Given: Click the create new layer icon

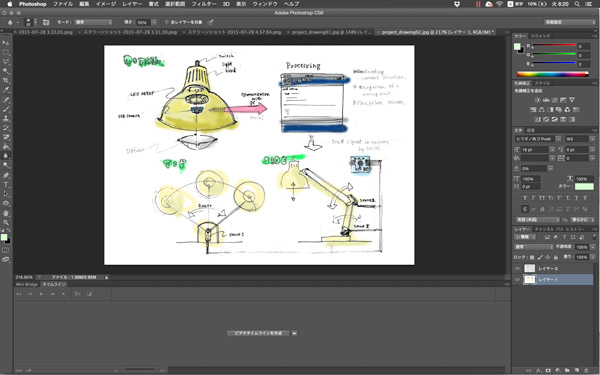Looking at the screenshot, I should click(577, 370).
